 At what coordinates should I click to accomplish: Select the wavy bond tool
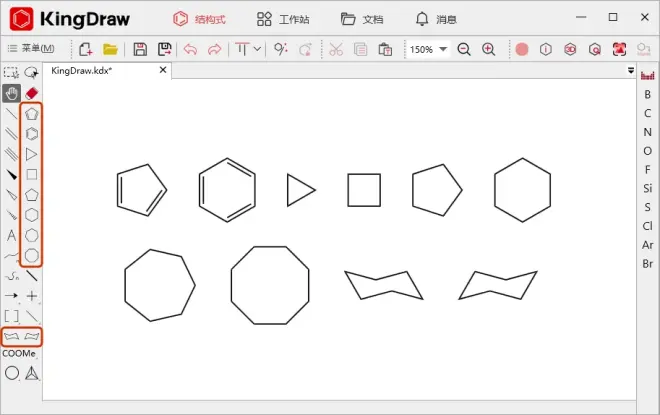coord(11,255)
